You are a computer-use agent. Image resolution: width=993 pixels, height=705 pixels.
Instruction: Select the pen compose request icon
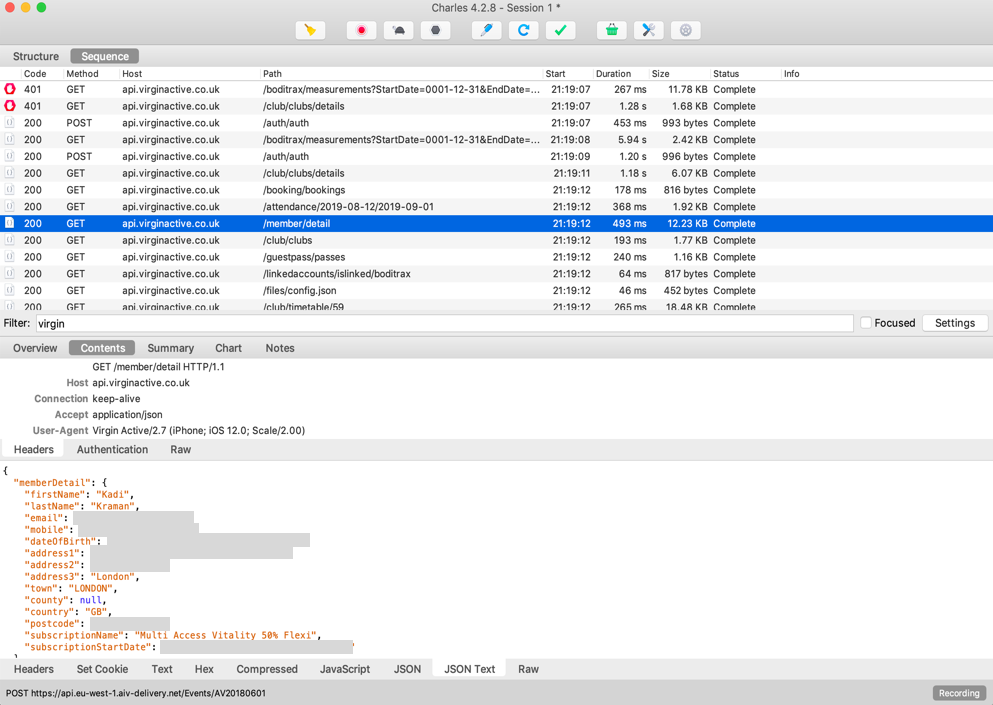(486, 30)
